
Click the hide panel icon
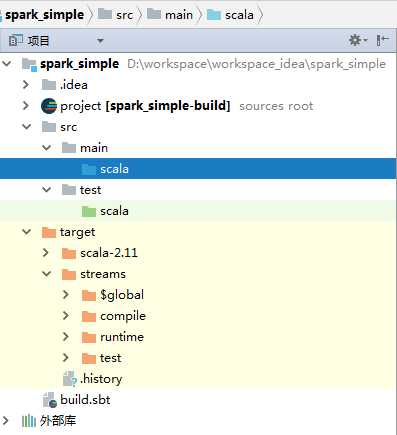(x=382, y=40)
